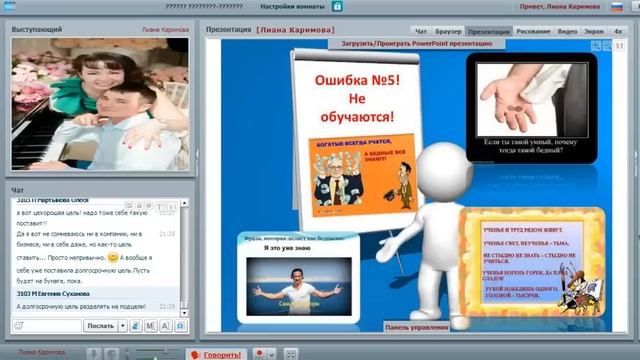Click the Говорить! talk button

click(216, 354)
